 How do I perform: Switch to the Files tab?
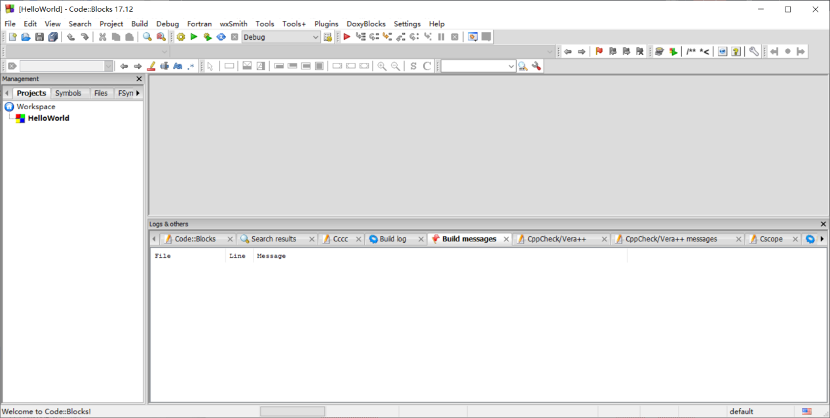101,93
